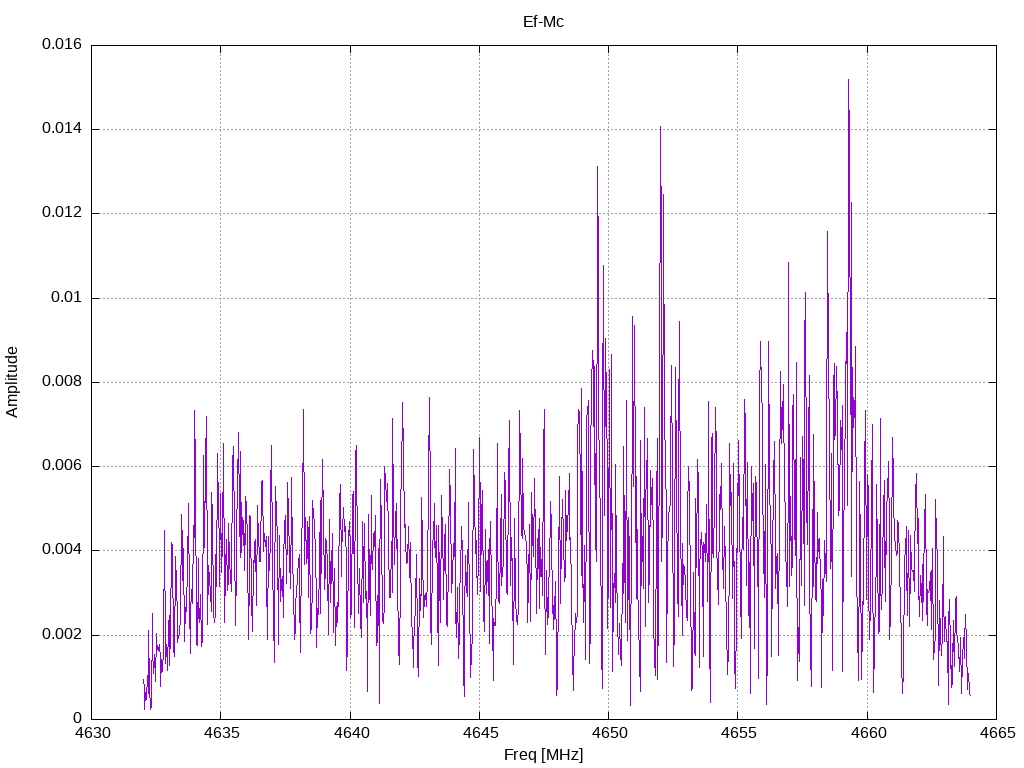Click the y-axis tick value 0.008
The image size is (1024, 768).
point(62,382)
